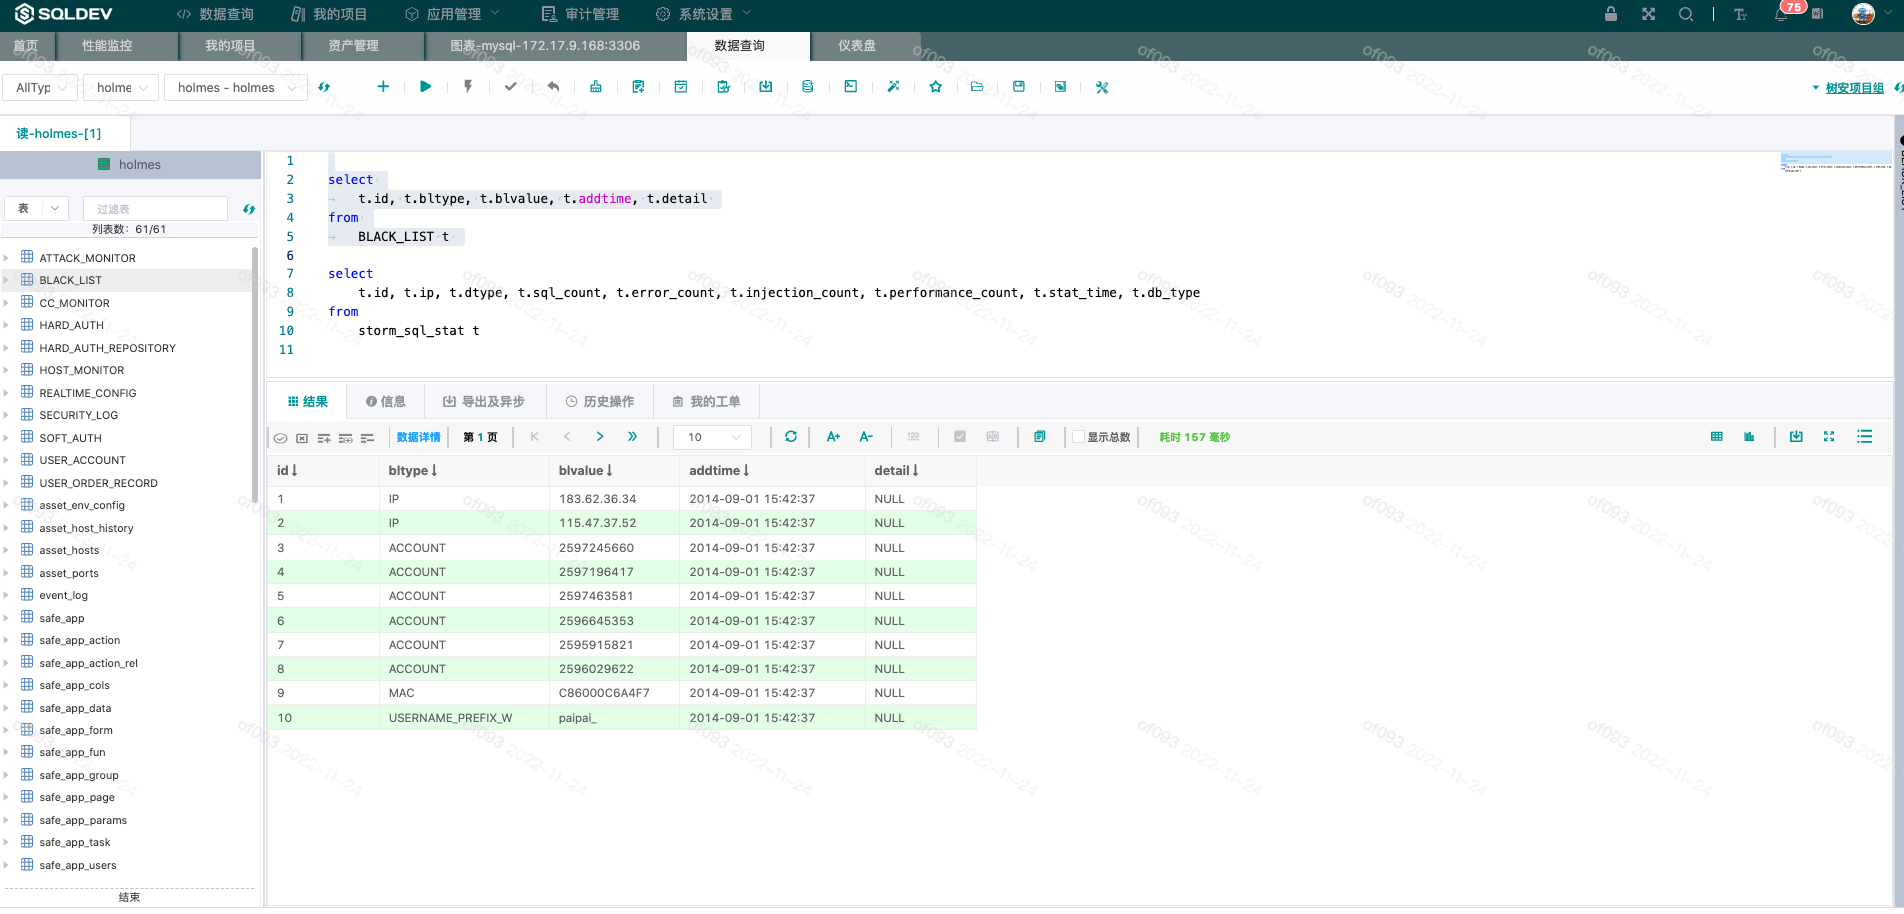
Task: Select the HOST_MONITOR table in tree
Action: click(82, 370)
